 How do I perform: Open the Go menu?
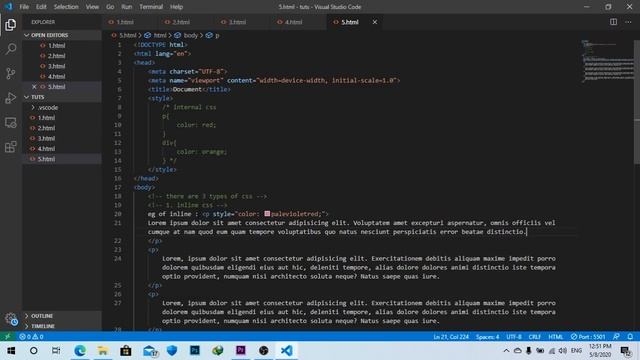(110, 7)
